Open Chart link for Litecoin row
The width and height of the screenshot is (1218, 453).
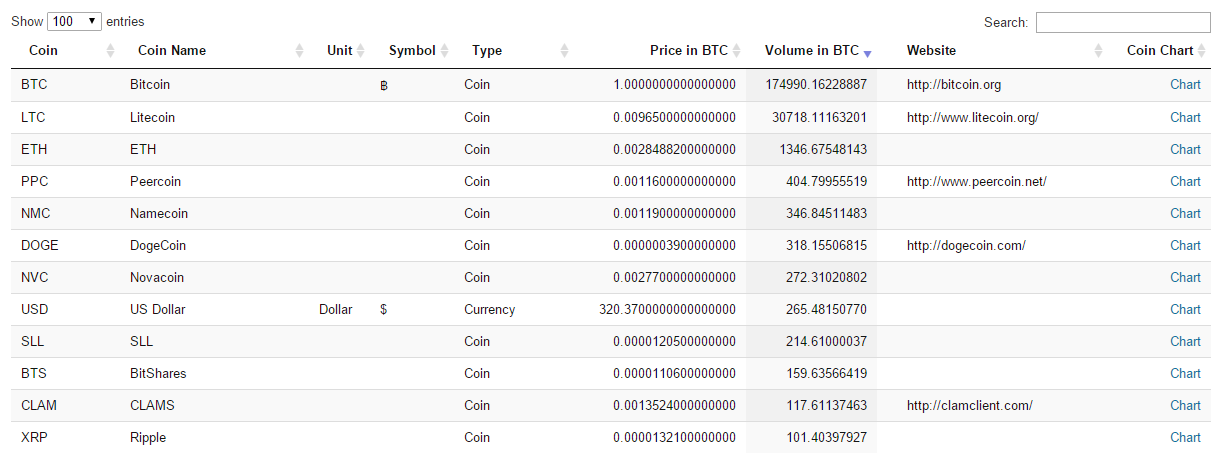coord(1185,117)
